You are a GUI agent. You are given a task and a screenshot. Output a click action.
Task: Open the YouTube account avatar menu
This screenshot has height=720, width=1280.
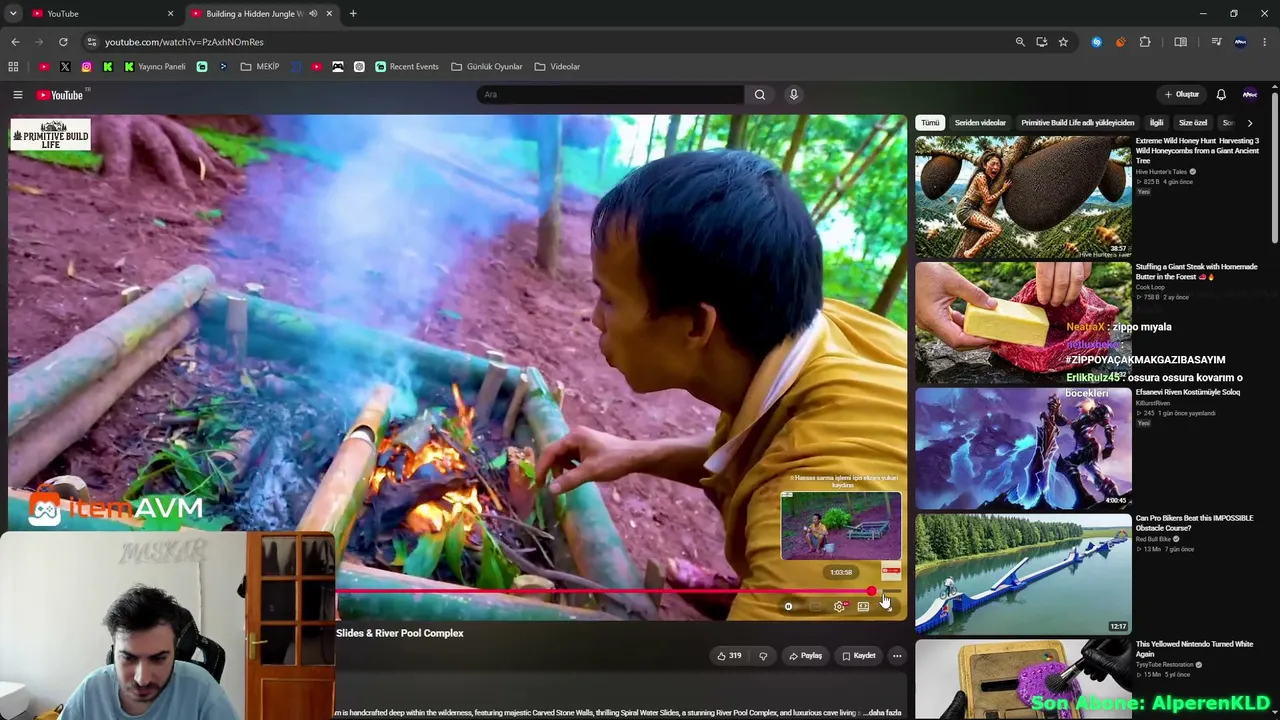(1250, 95)
